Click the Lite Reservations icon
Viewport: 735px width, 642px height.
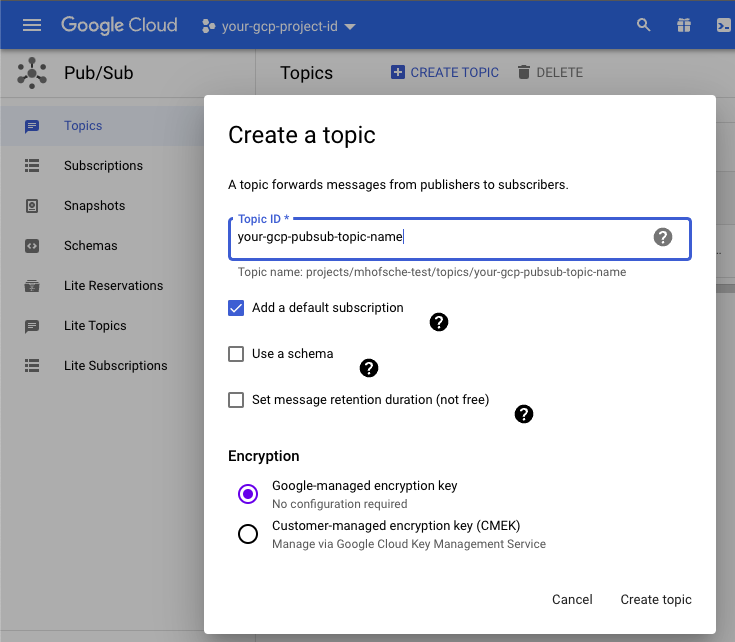coord(32,285)
